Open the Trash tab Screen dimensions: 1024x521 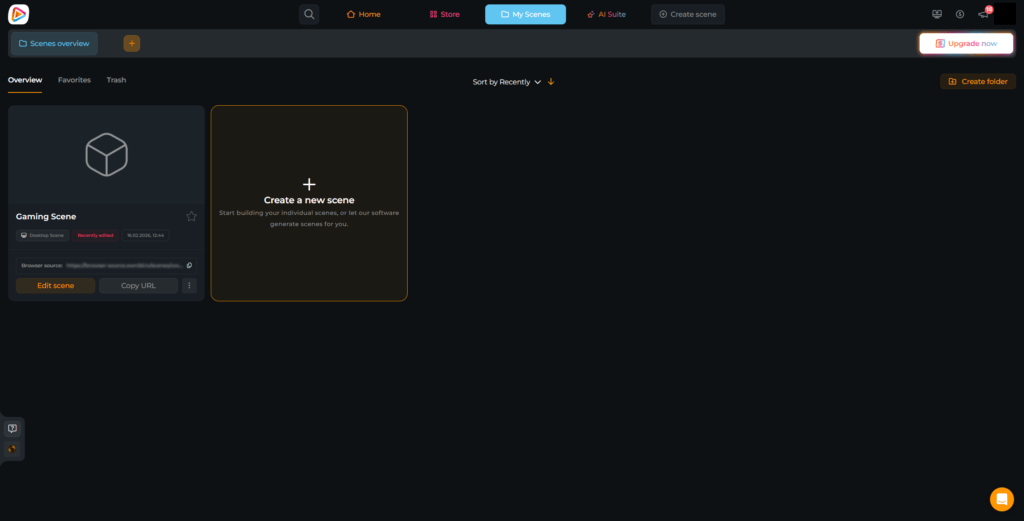(x=116, y=80)
